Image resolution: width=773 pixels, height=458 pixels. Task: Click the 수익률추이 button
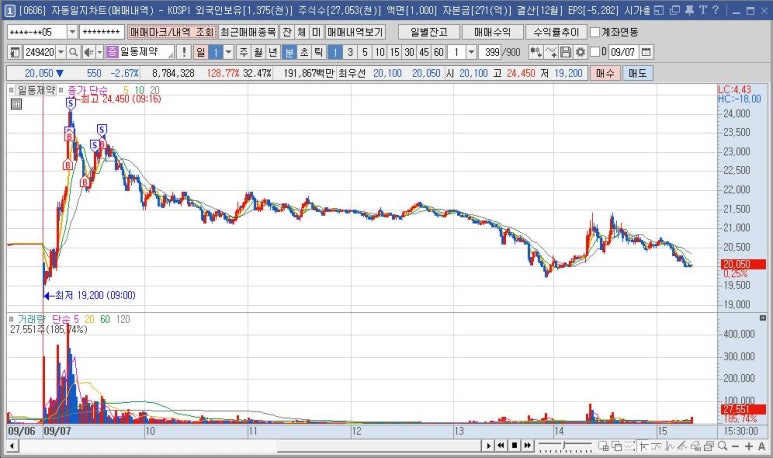556,32
